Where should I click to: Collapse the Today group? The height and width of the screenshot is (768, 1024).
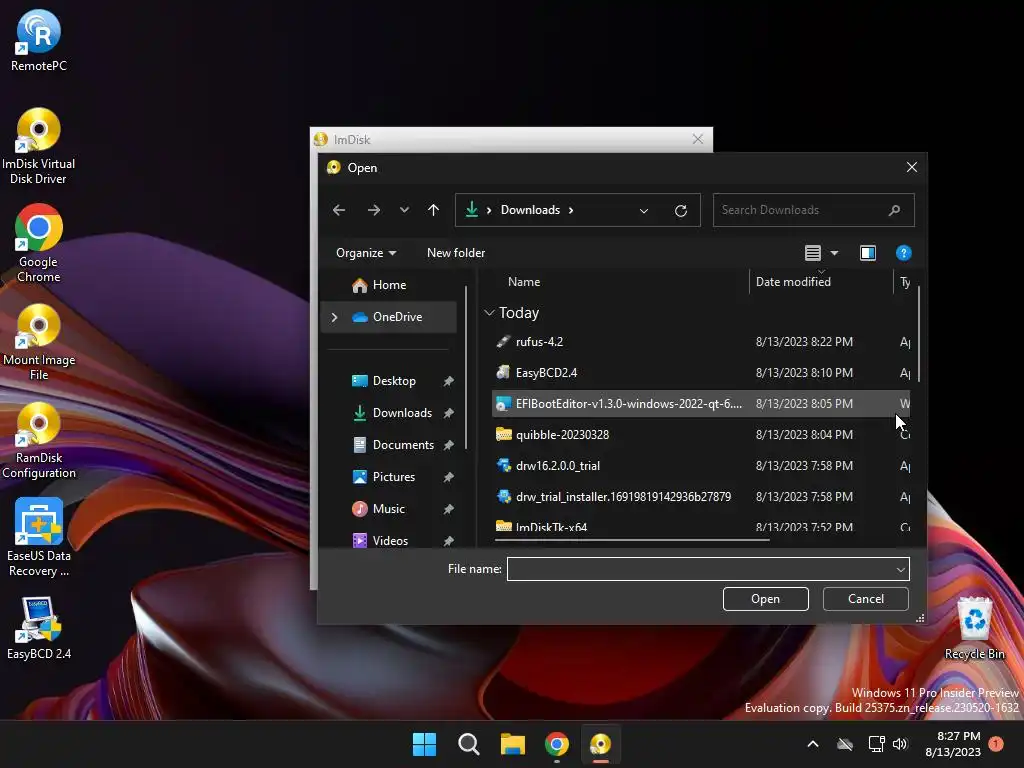[x=489, y=313]
